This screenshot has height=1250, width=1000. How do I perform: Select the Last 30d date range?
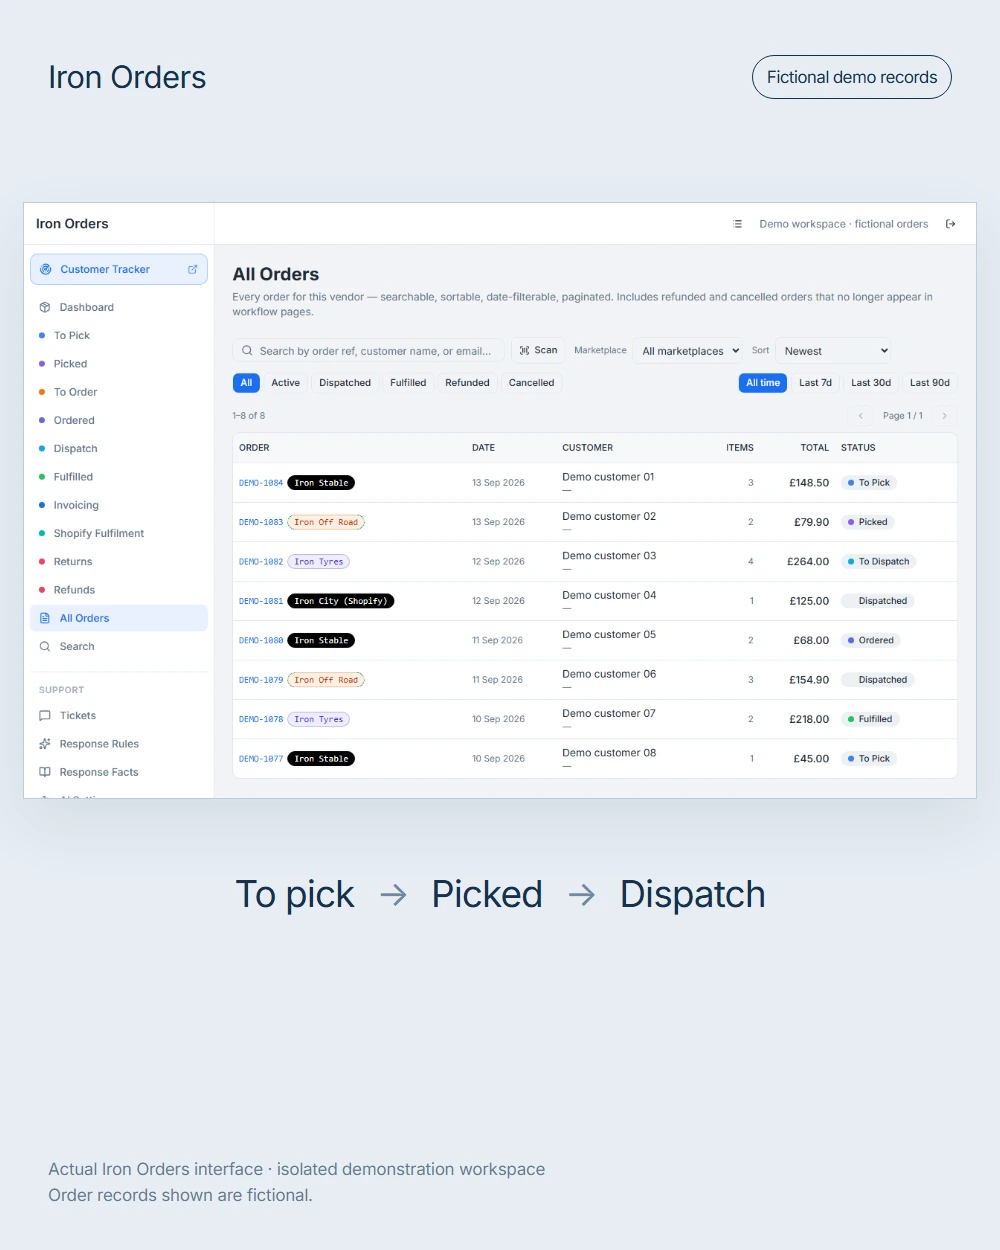(871, 383)
